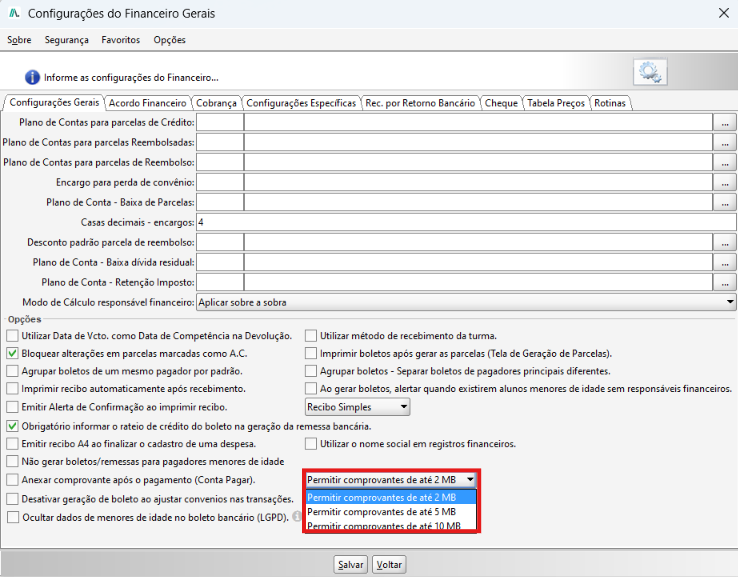Open the Modo de Cálculo responsável financeiro dropdown
Screen dimensions: 738x577
[x=466, y=302]
